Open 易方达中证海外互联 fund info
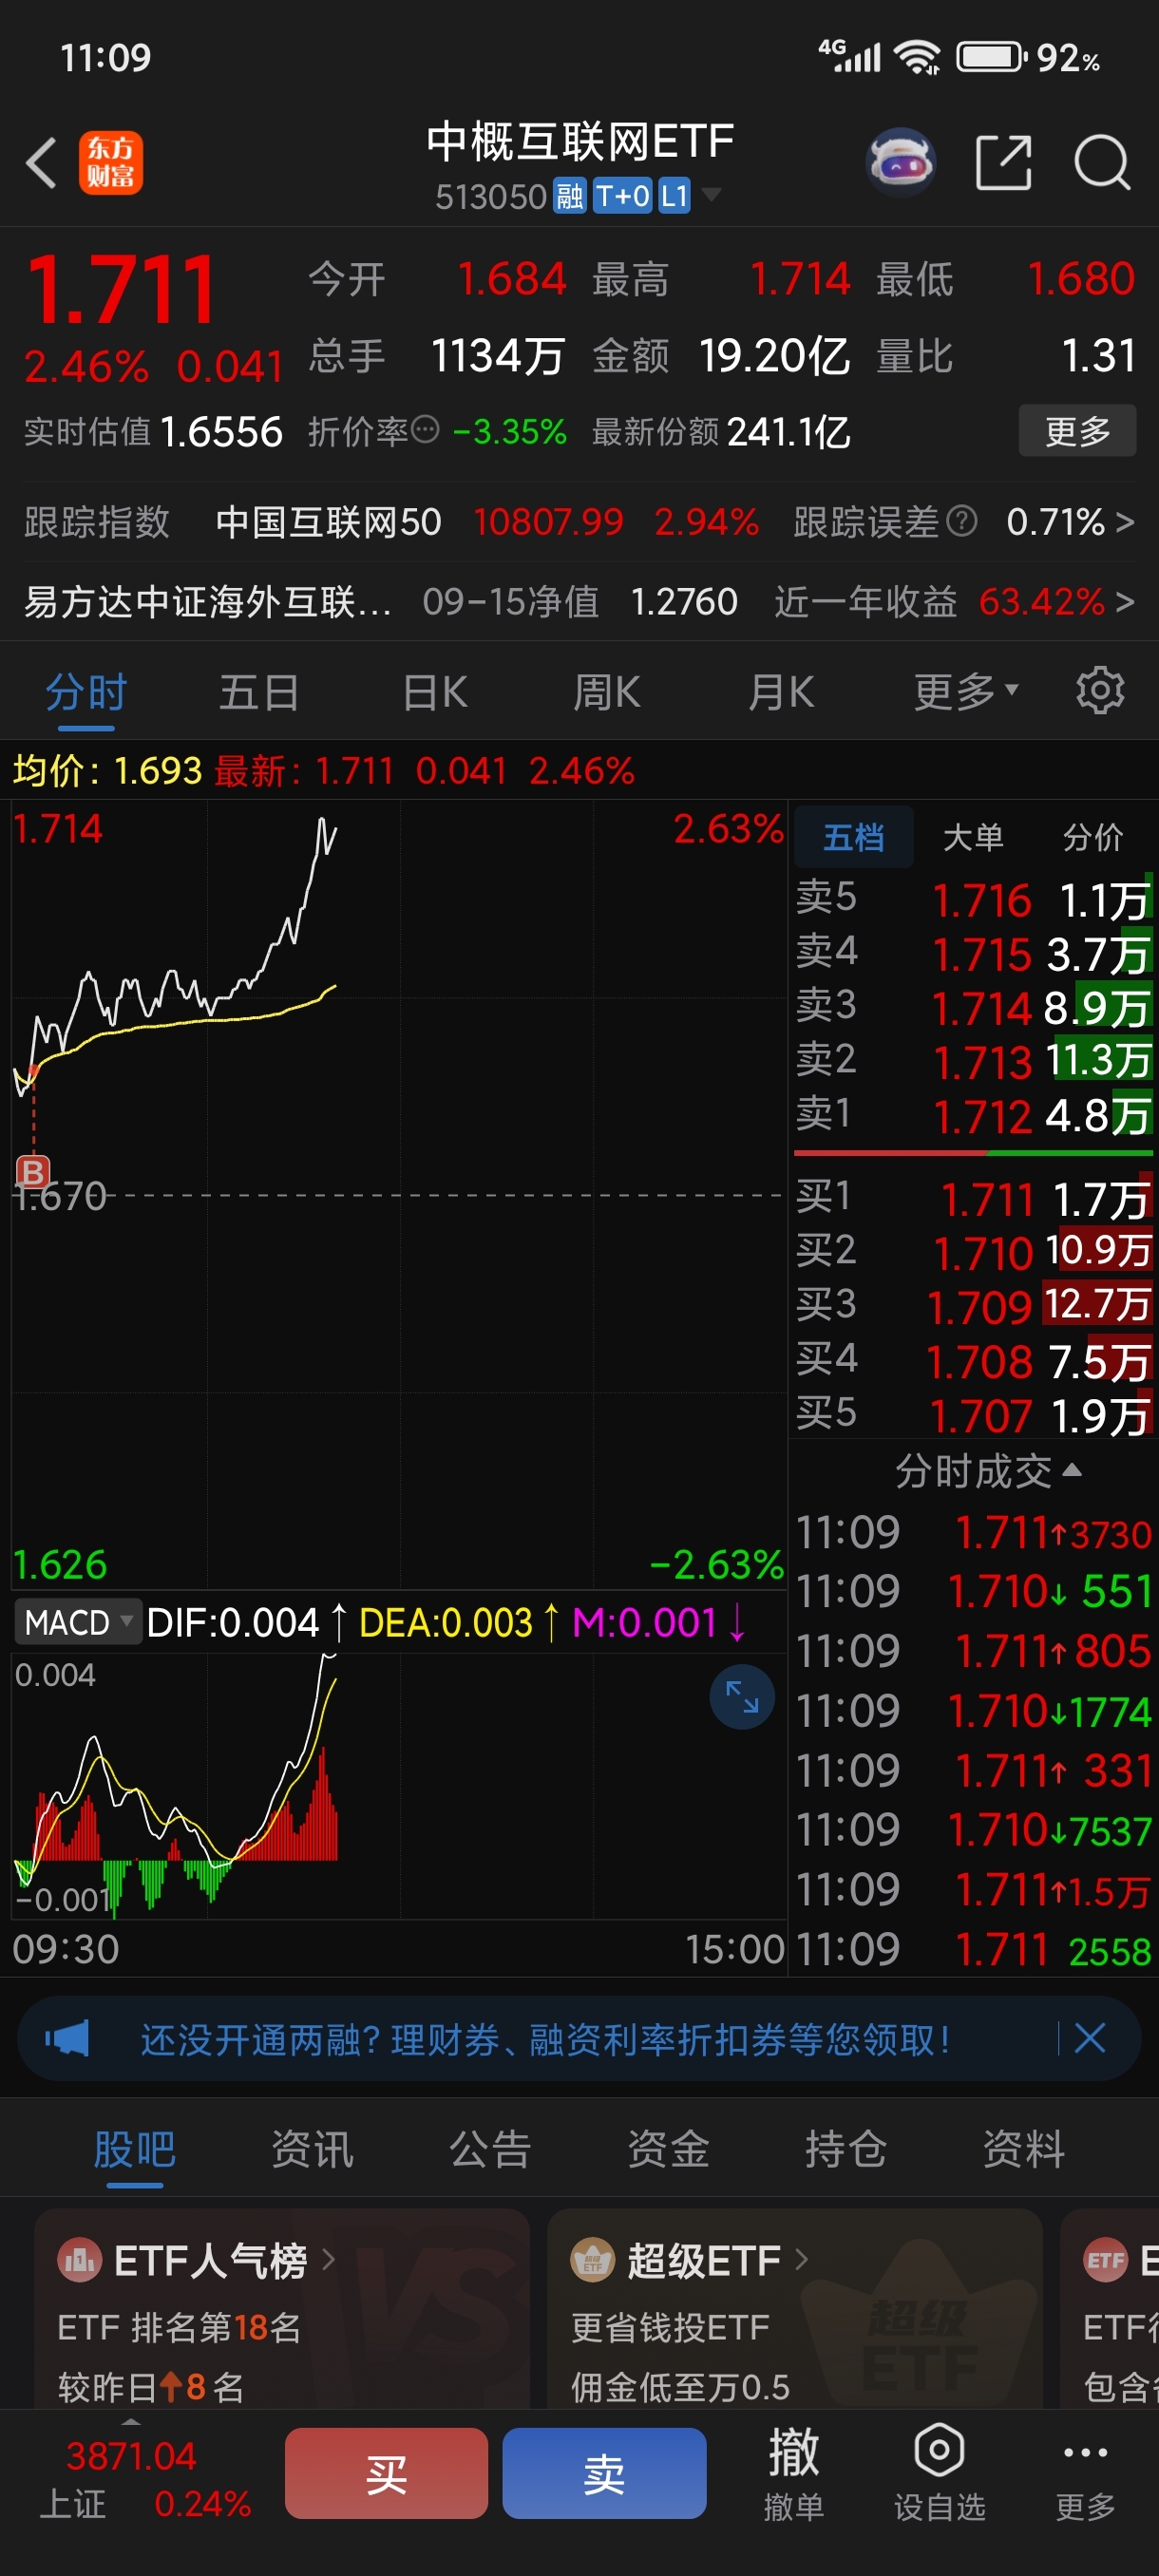This screenshot has height=2576, width=1159. click(x=208, y=602)
